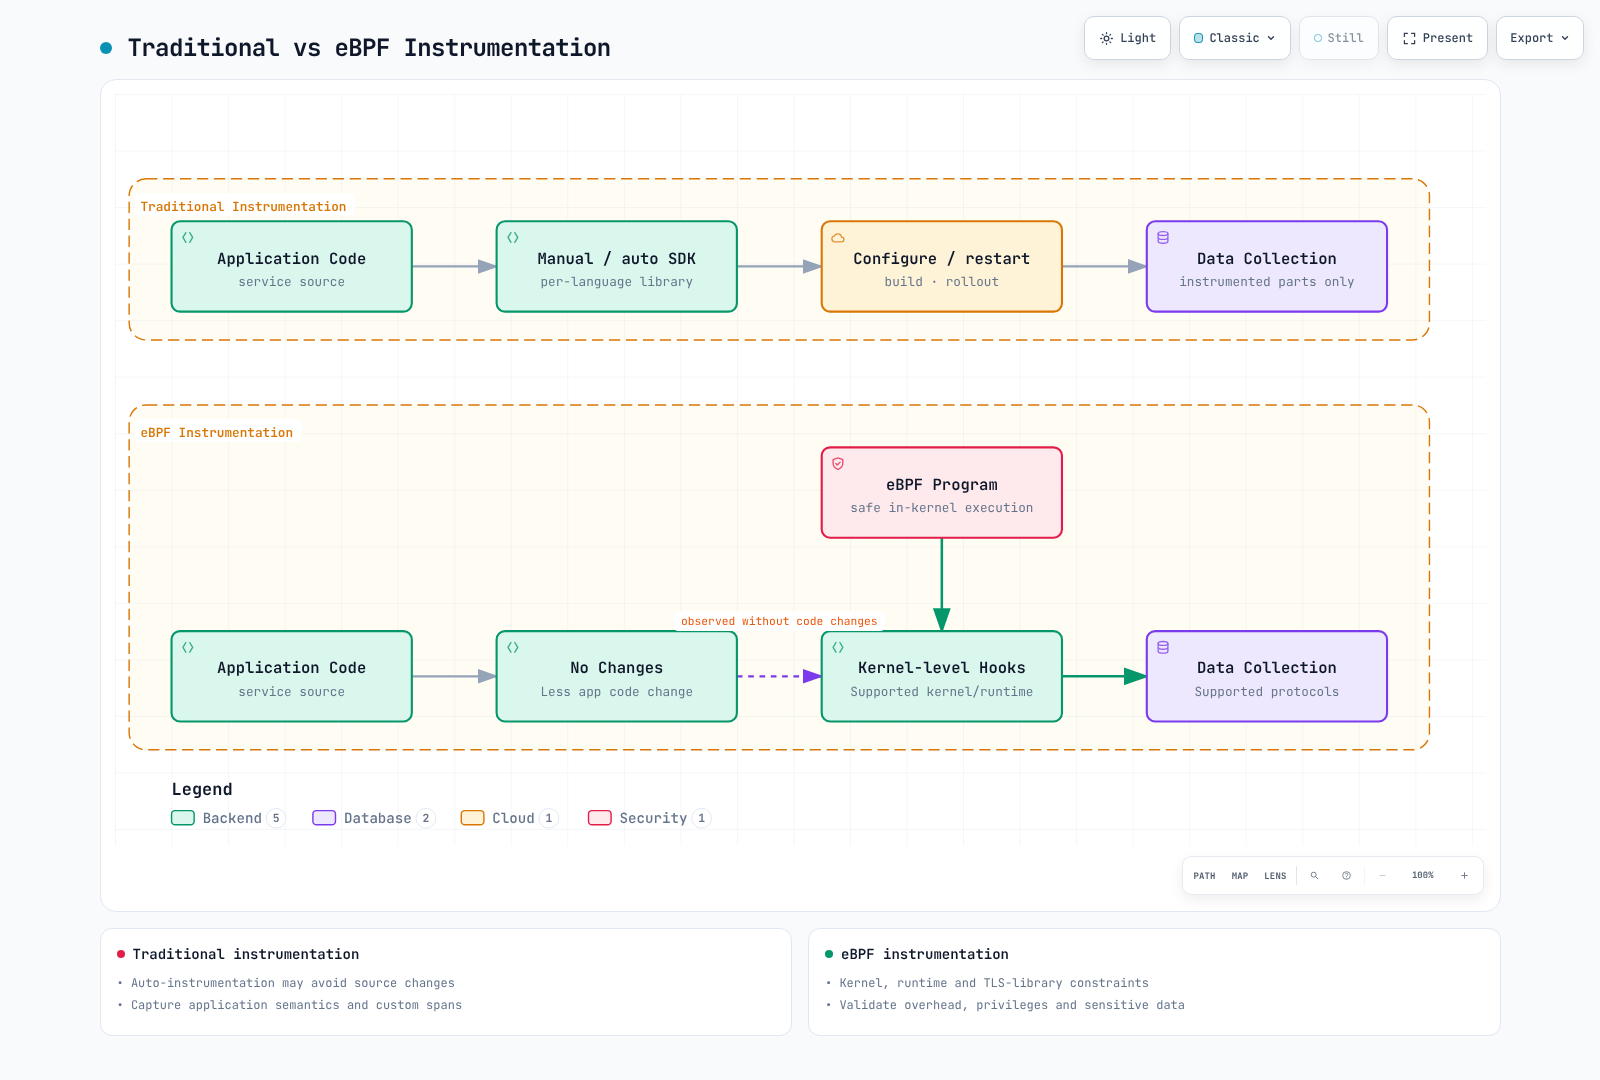
Task: Toggle Backend category in legend
Action: [229, 818]
